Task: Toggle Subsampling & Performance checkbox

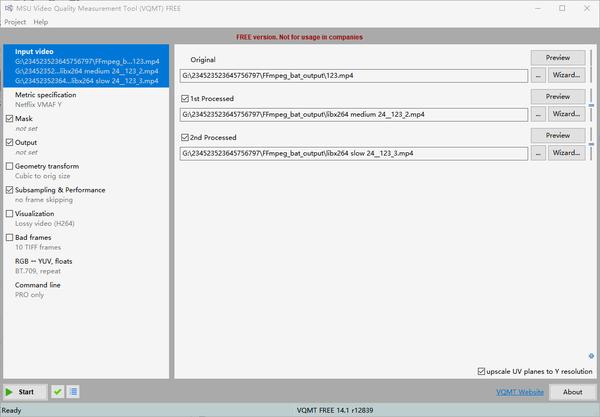Action: point(10,190)
